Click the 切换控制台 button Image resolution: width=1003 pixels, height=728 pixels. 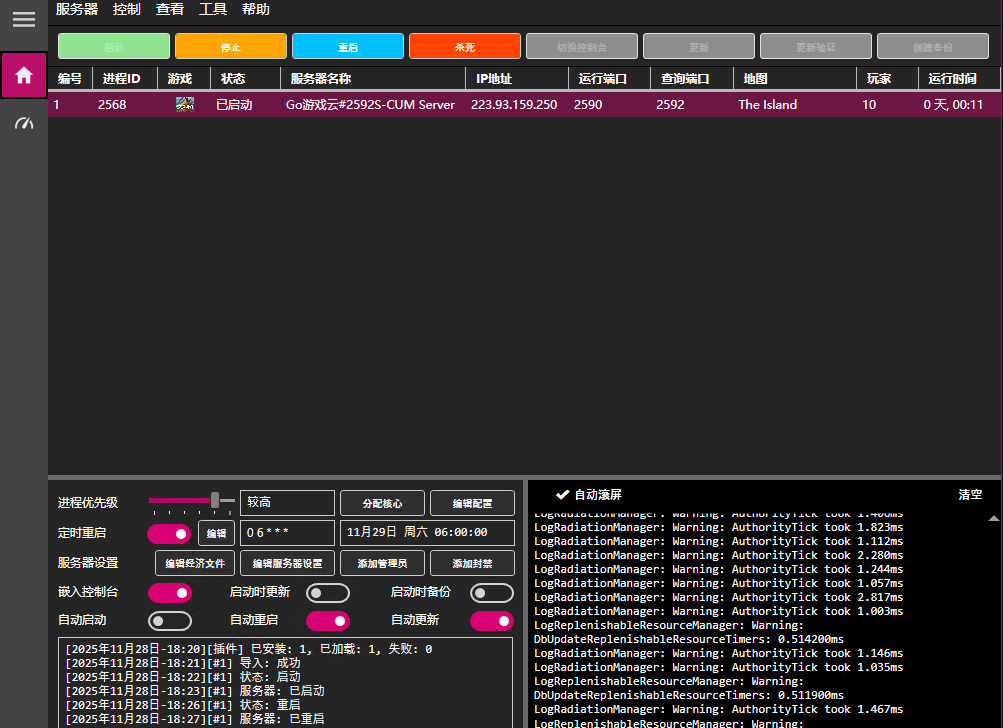click(581, 47)
